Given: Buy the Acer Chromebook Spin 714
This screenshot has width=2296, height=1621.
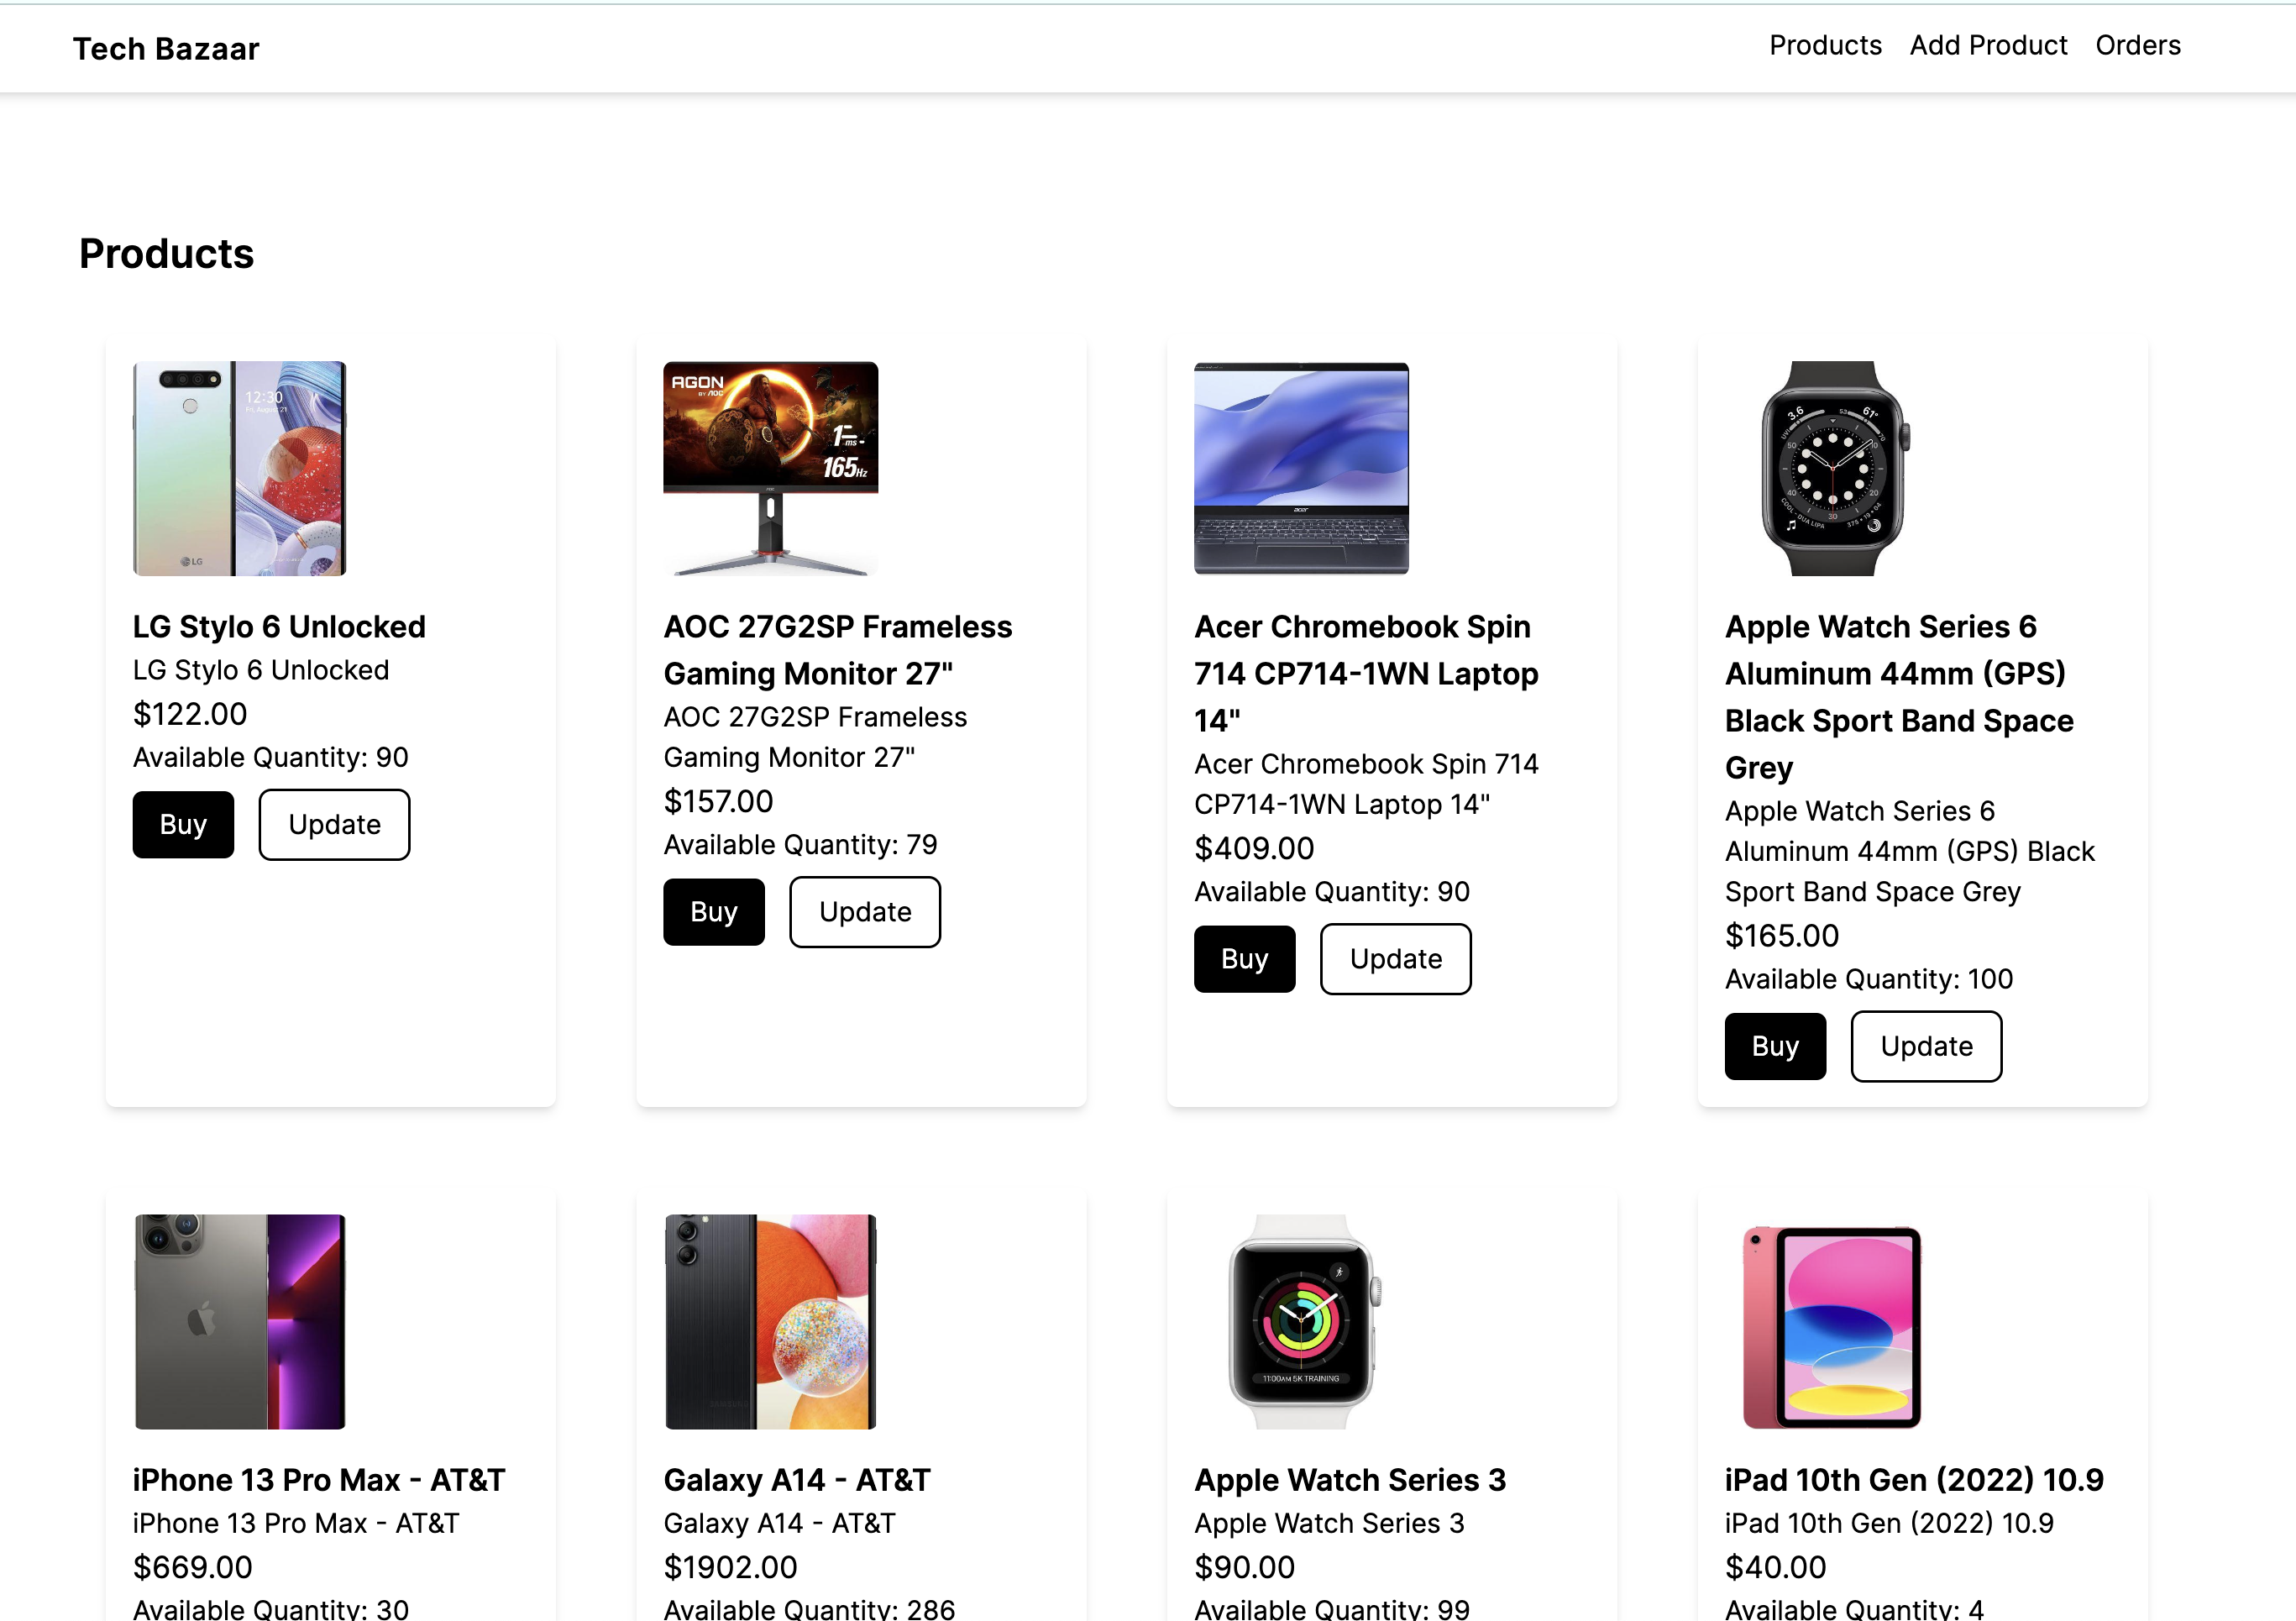Looking at the screenshot, I should click(1244, 958).
